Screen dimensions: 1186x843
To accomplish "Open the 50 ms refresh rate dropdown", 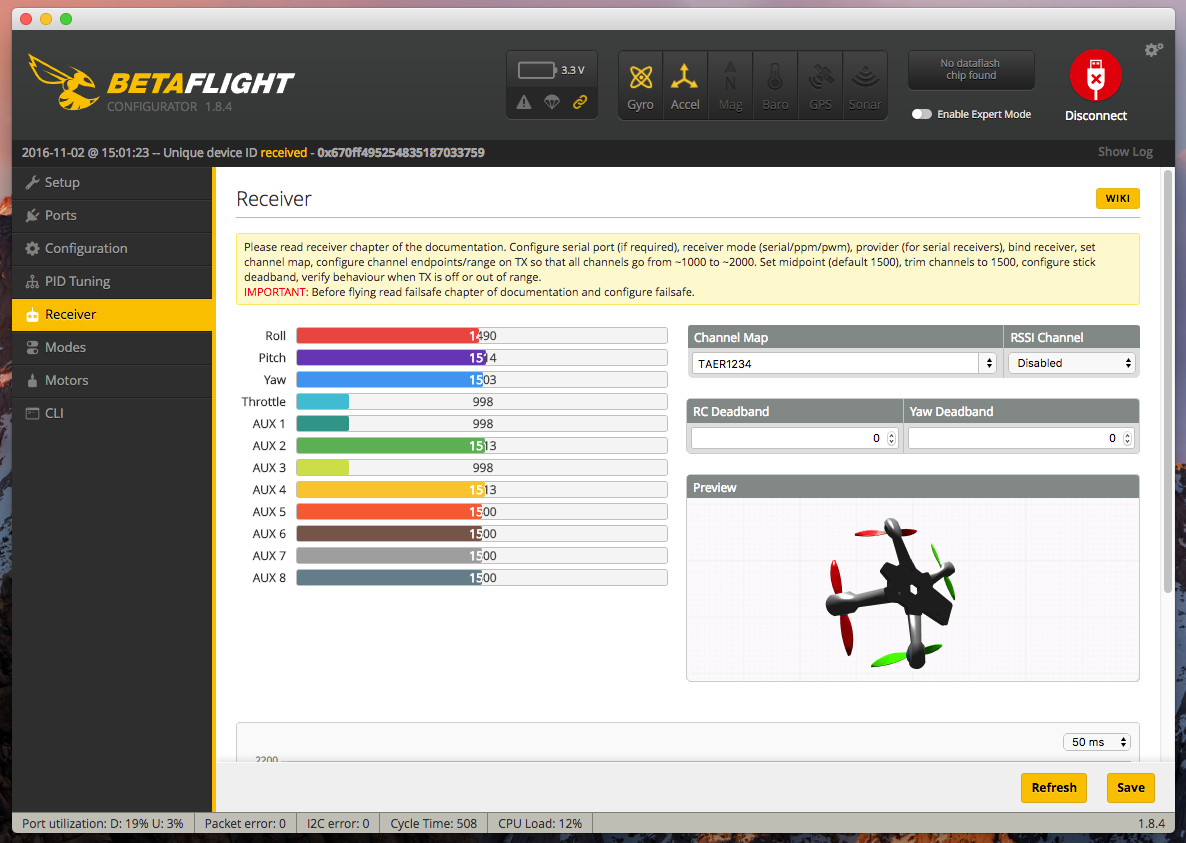I will point(1097,742).
